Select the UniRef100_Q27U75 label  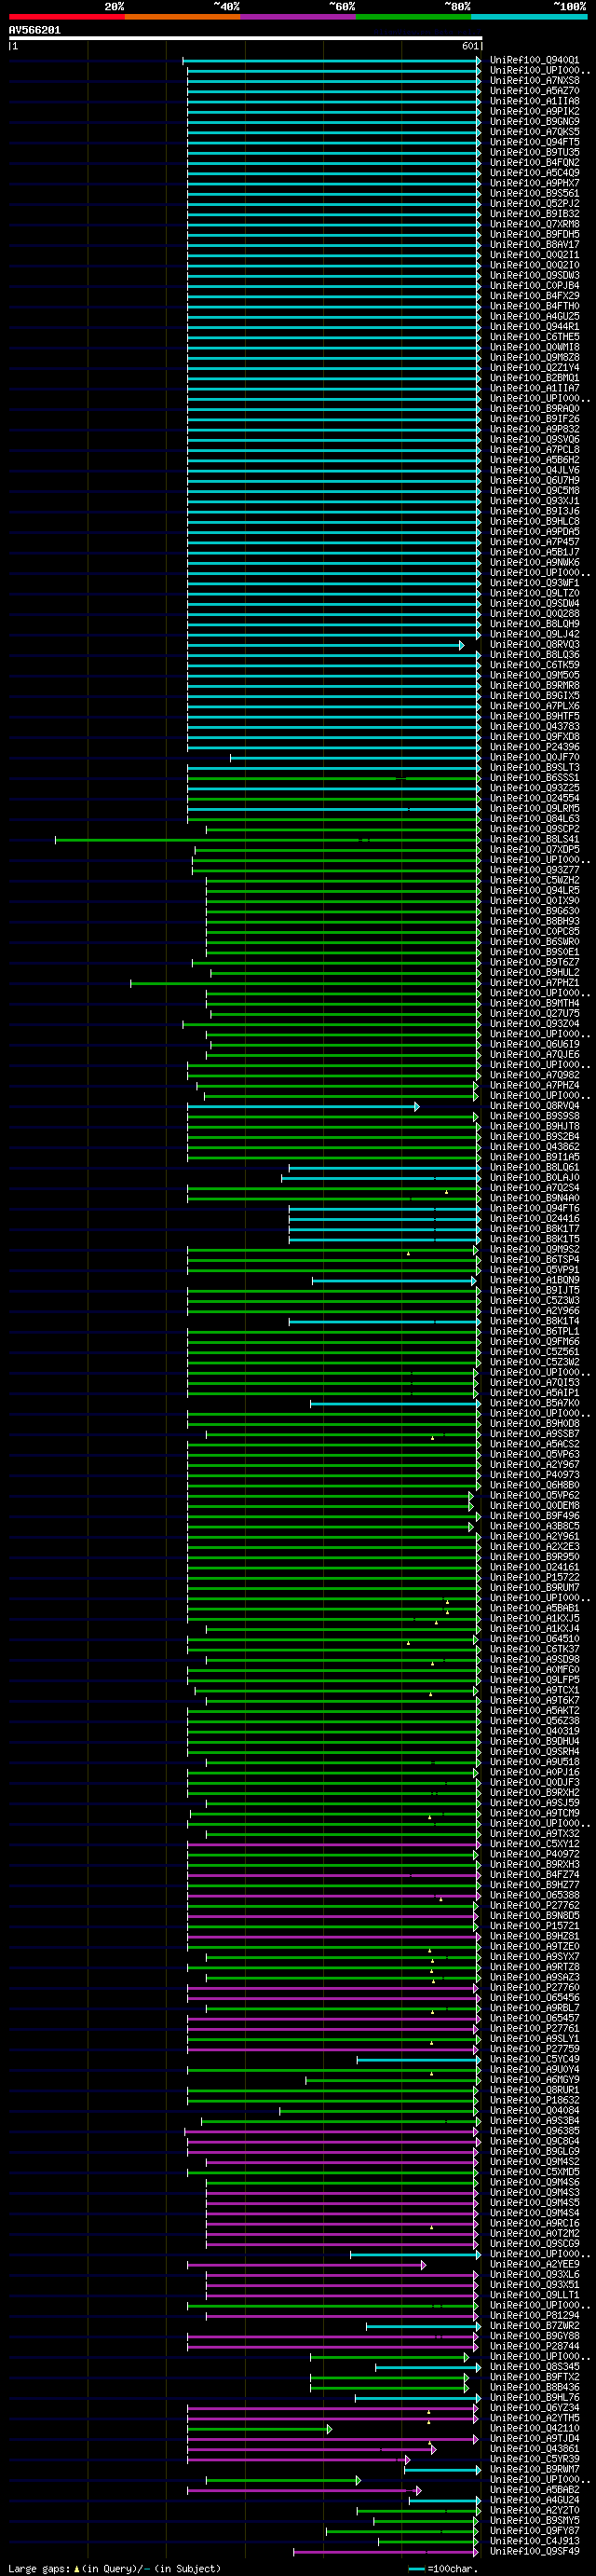click(534, 1014)
